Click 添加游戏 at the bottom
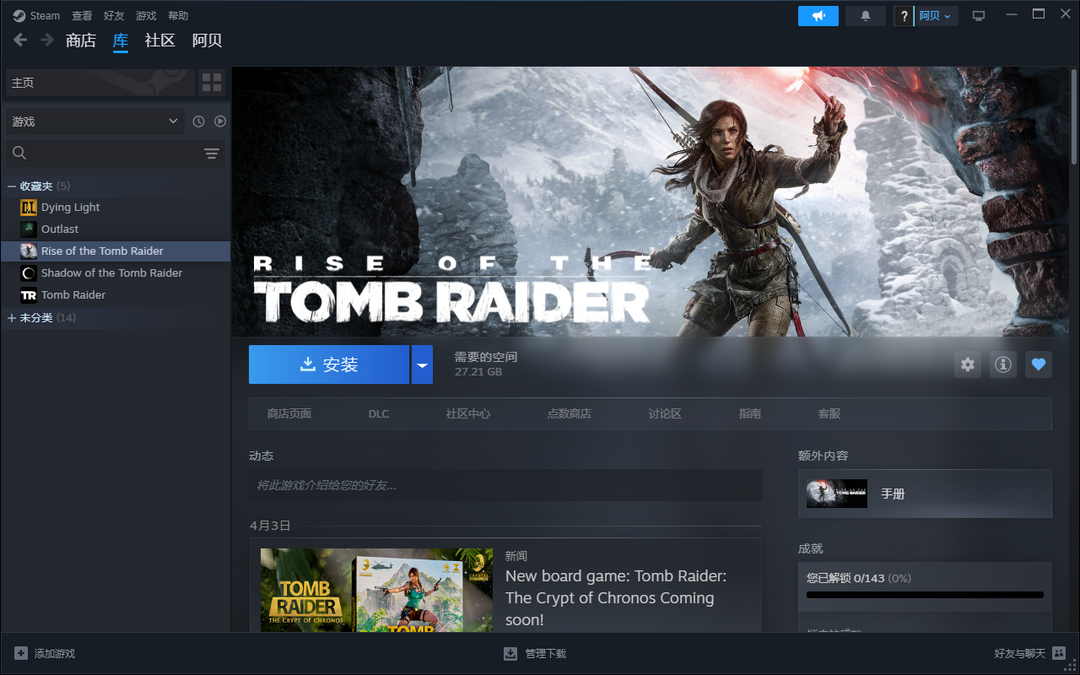The image size is (1080, 675). (x=54, y=654)
